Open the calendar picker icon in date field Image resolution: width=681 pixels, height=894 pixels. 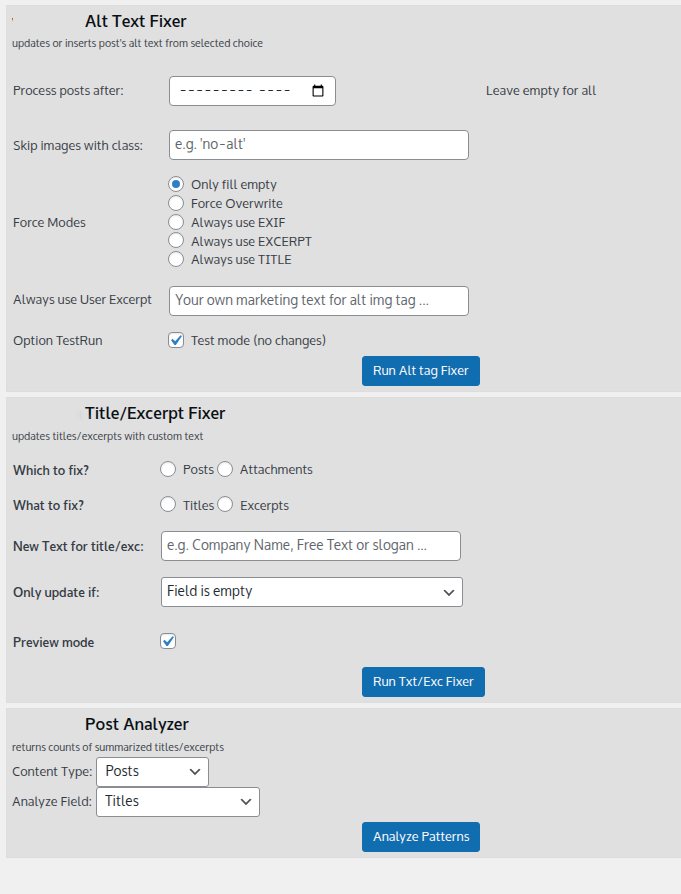(x=318, y=91)
